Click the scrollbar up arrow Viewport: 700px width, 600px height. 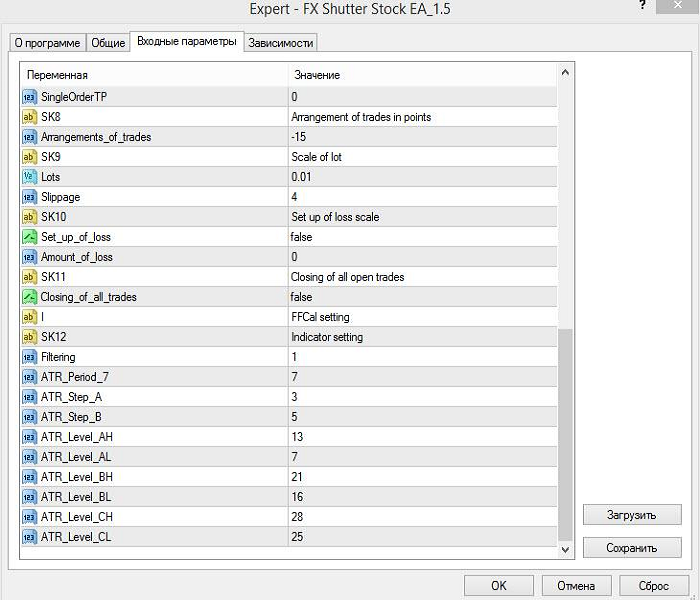(565, 72)
